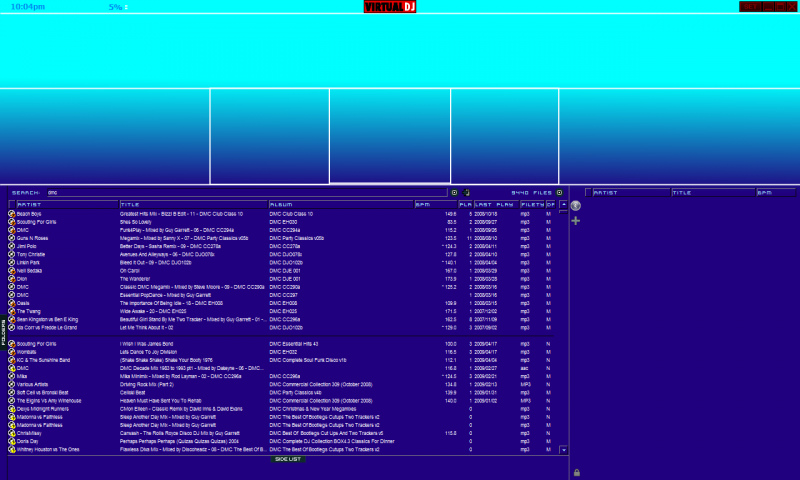Click the '9440 FILES' counter text
Viewport: 800px width, 480px height.
tap(532, 193)
